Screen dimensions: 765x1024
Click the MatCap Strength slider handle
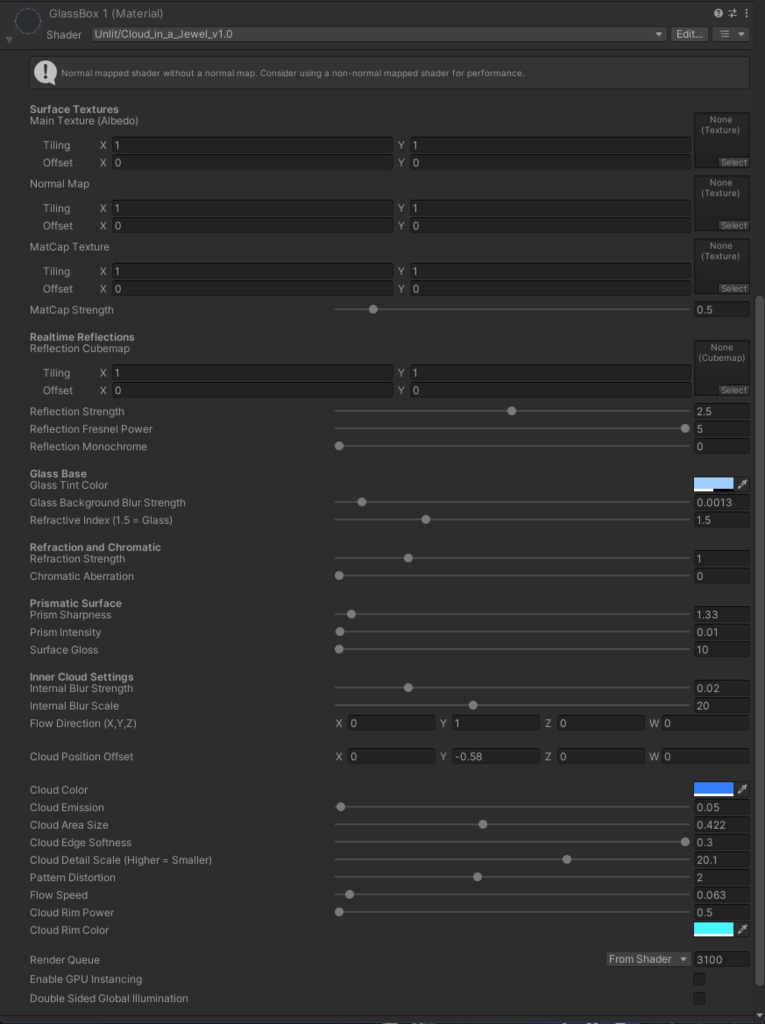[x=373, y=310]
